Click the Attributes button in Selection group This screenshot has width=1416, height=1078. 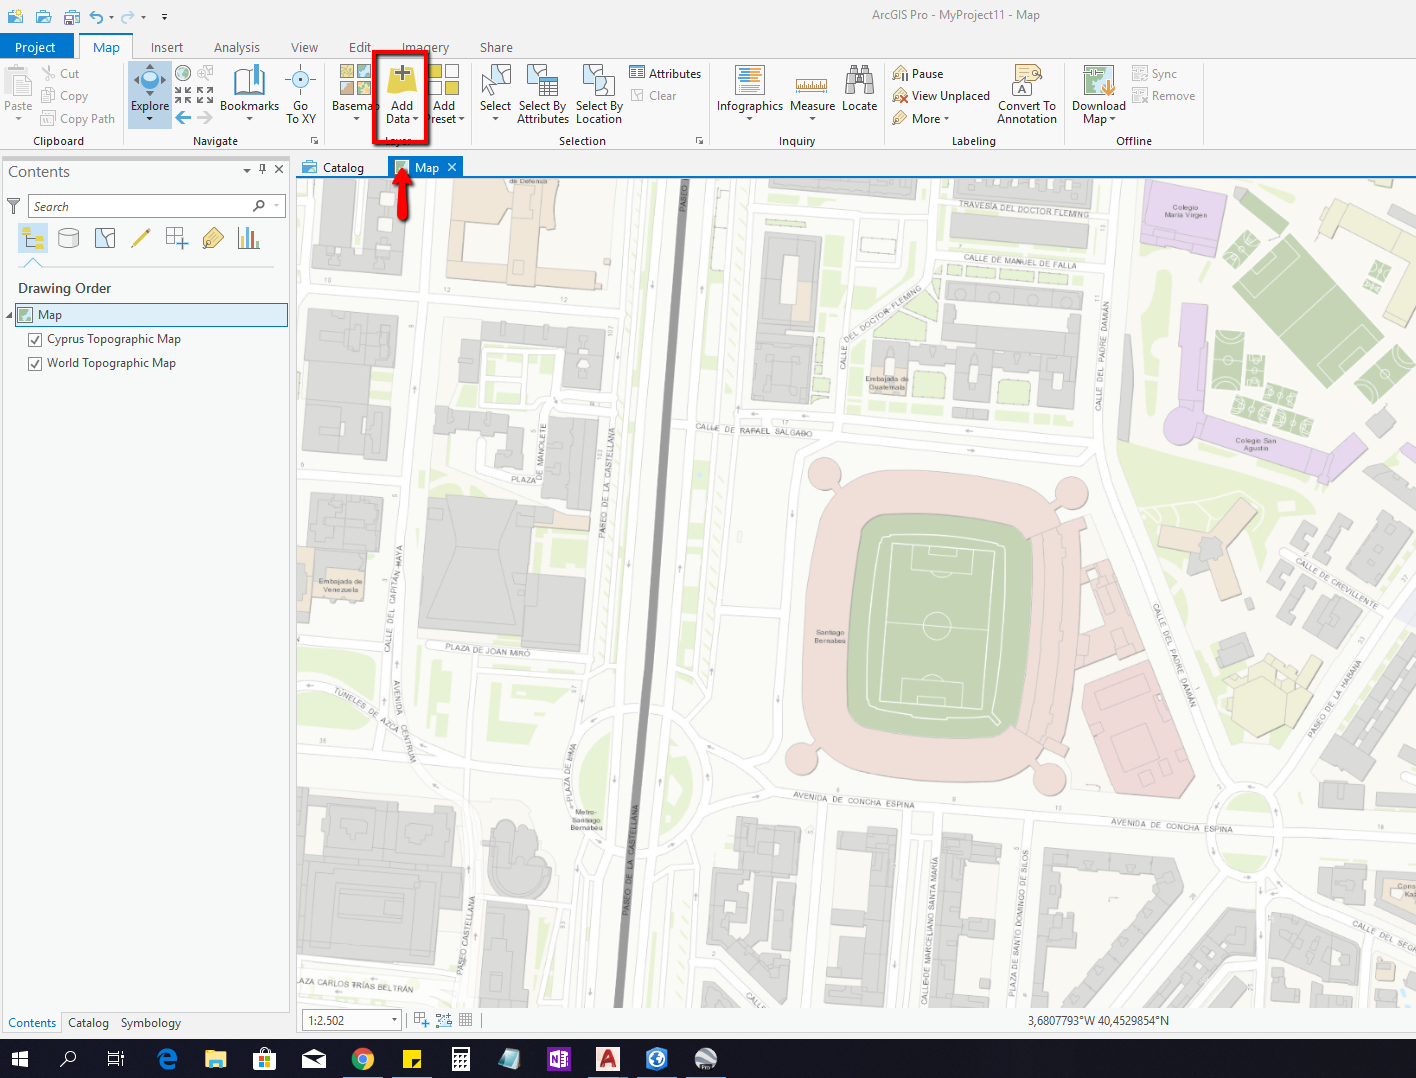pos(665,73)
